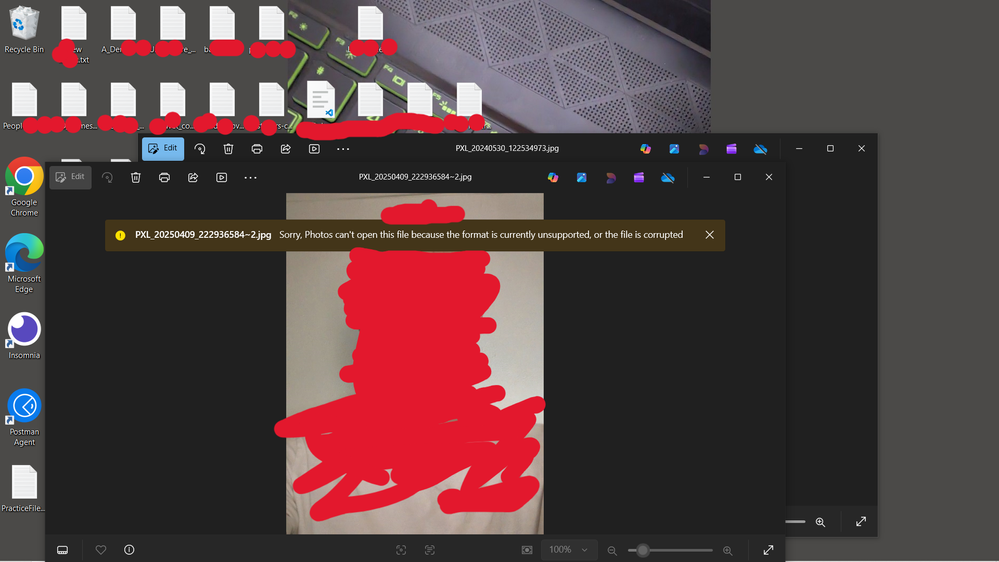Click blue Photos image icon in the front window
The image size is (999, 562).
[582, 178]
